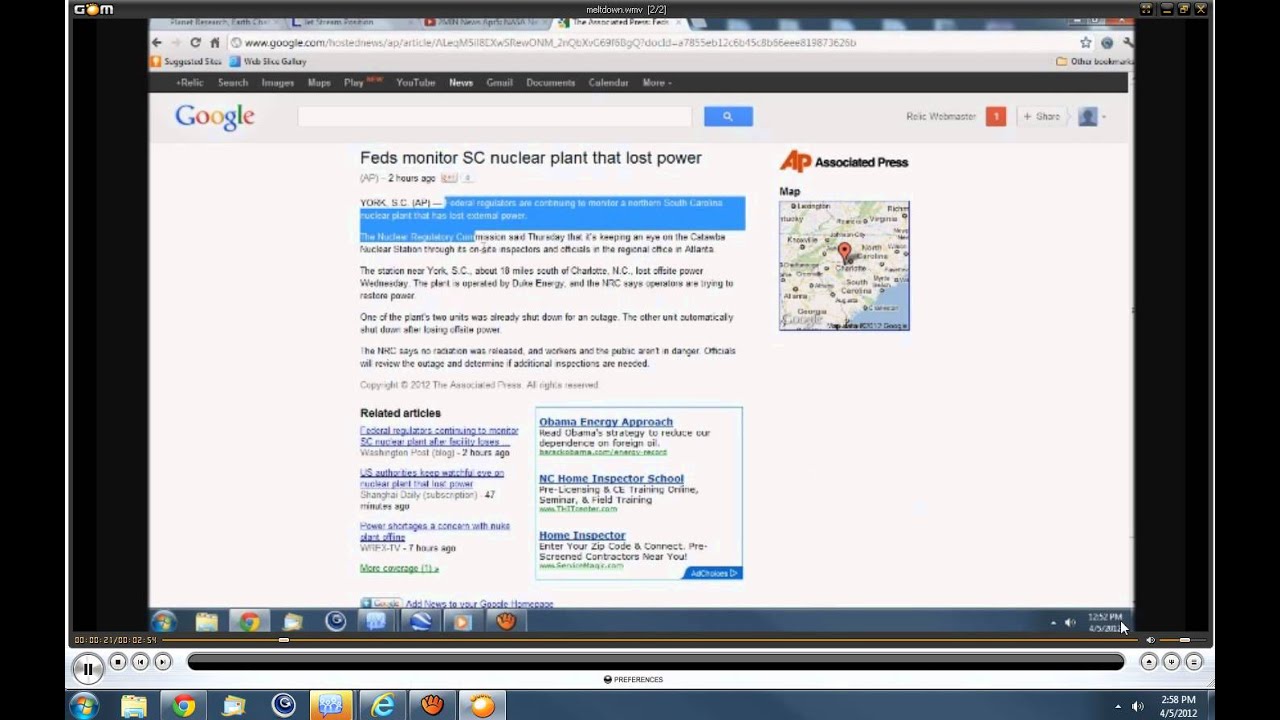The width and height of the screenshot is (1280, 720).
Task: Click the blue search magnifier button
Action: click(x=728, y=117)
